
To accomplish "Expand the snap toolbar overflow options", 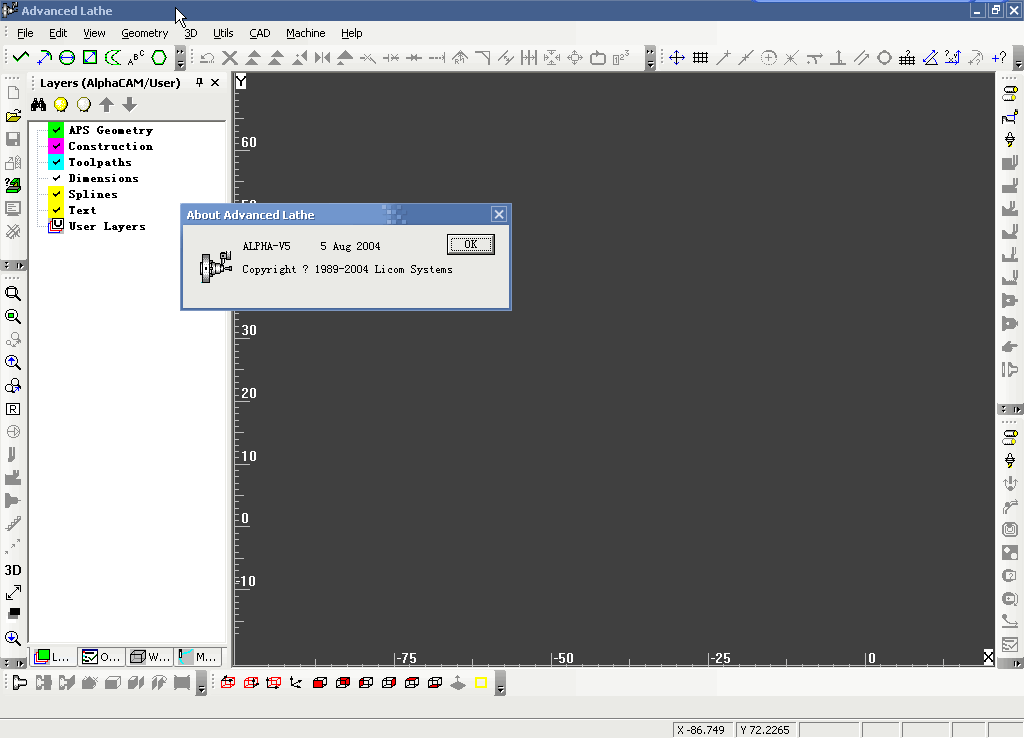I will click(1018, 58).
